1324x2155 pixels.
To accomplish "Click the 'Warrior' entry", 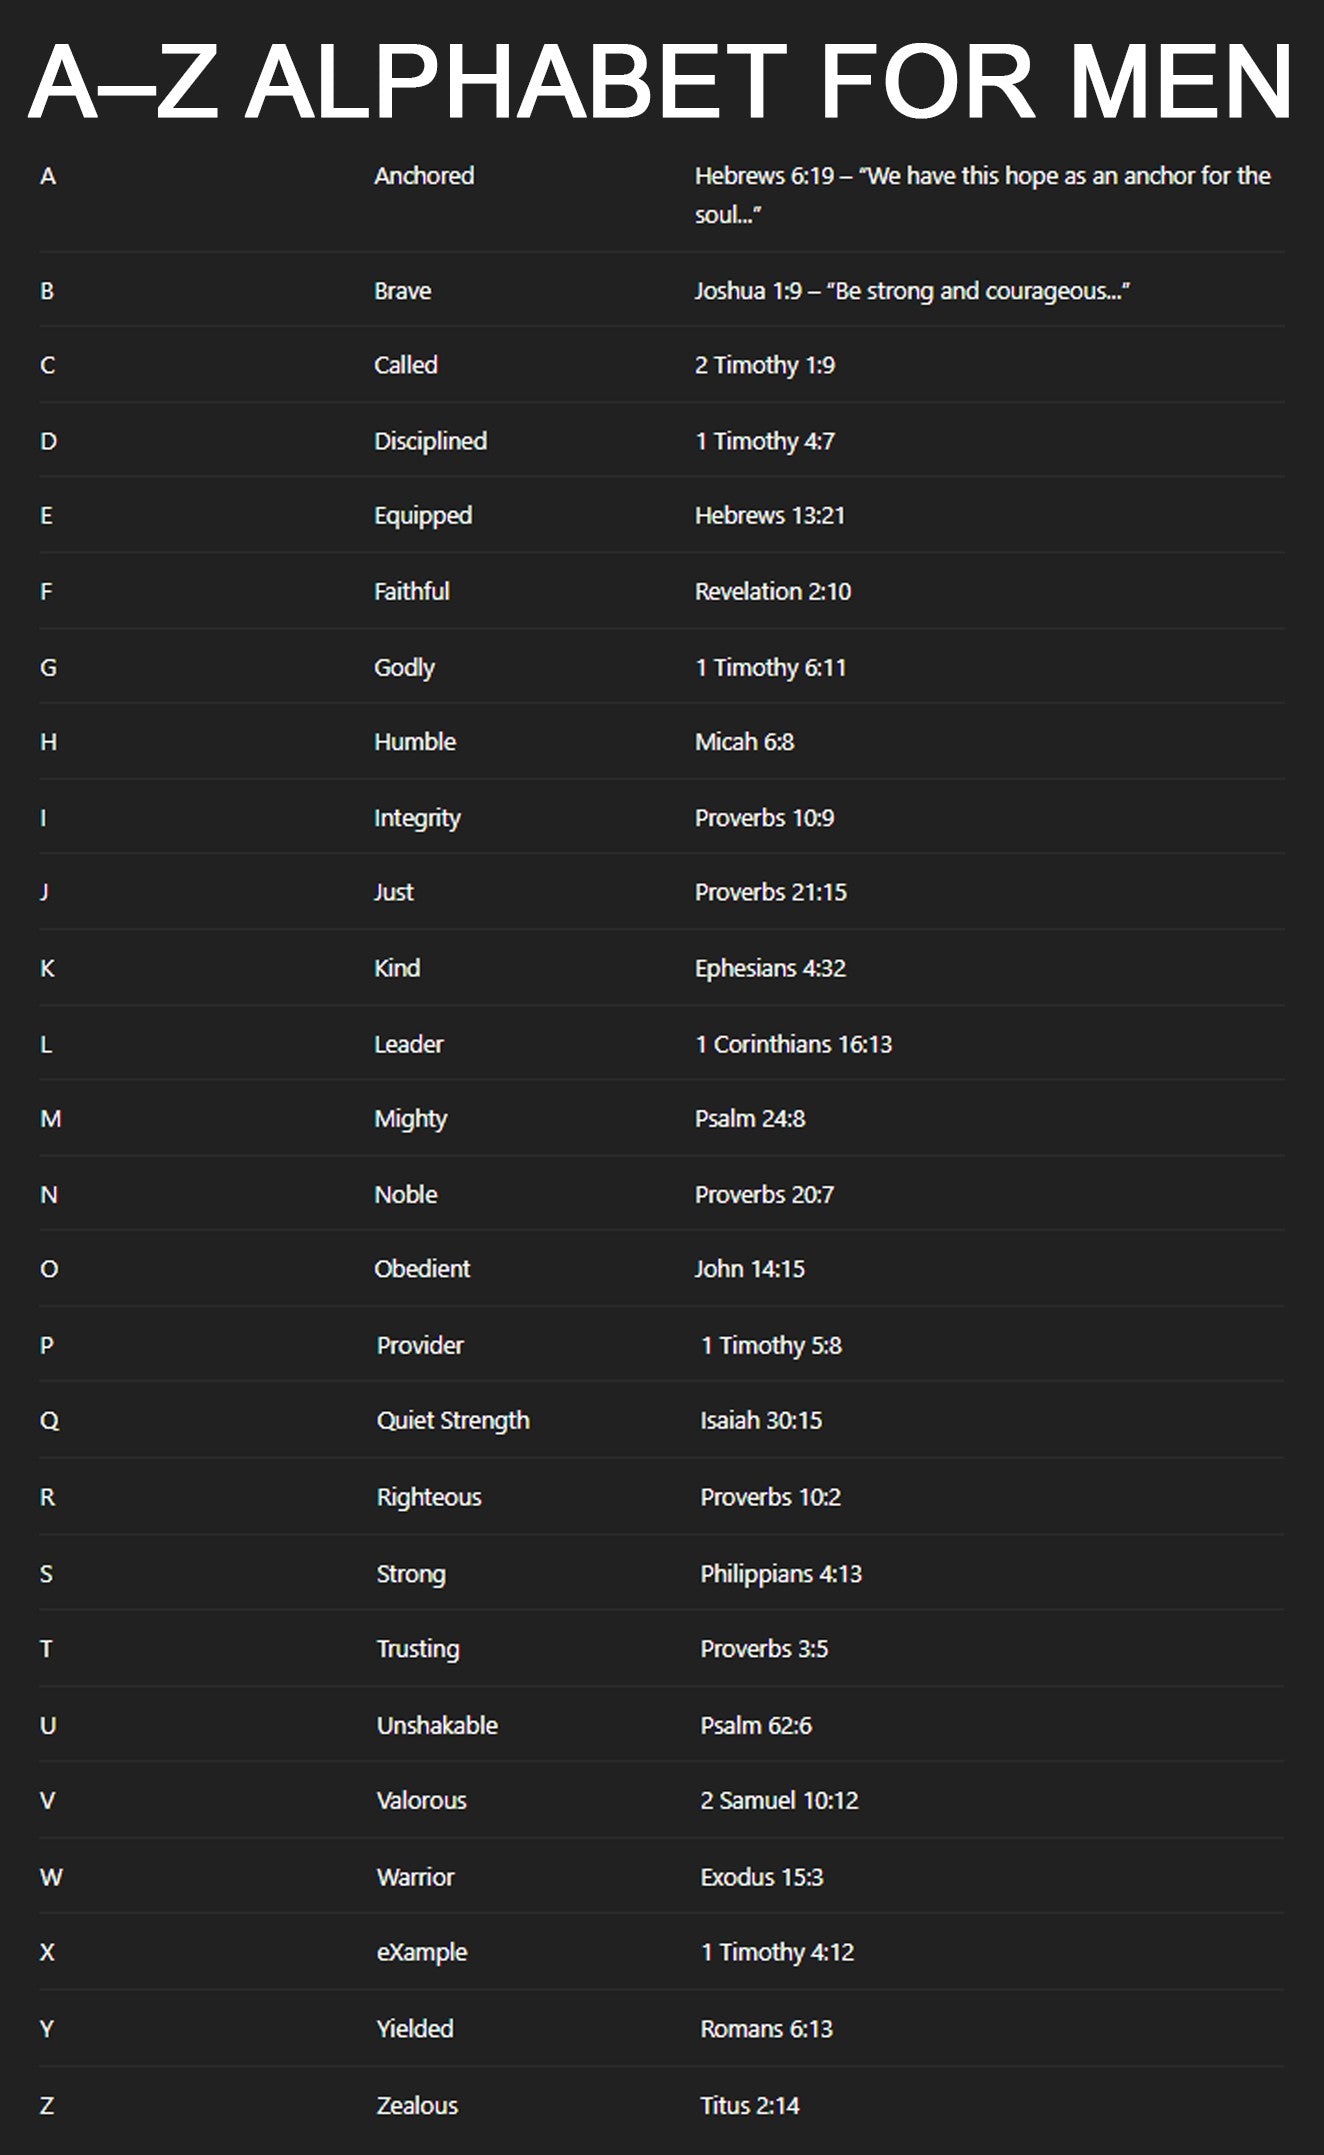I will click(x=415, y=1877).
